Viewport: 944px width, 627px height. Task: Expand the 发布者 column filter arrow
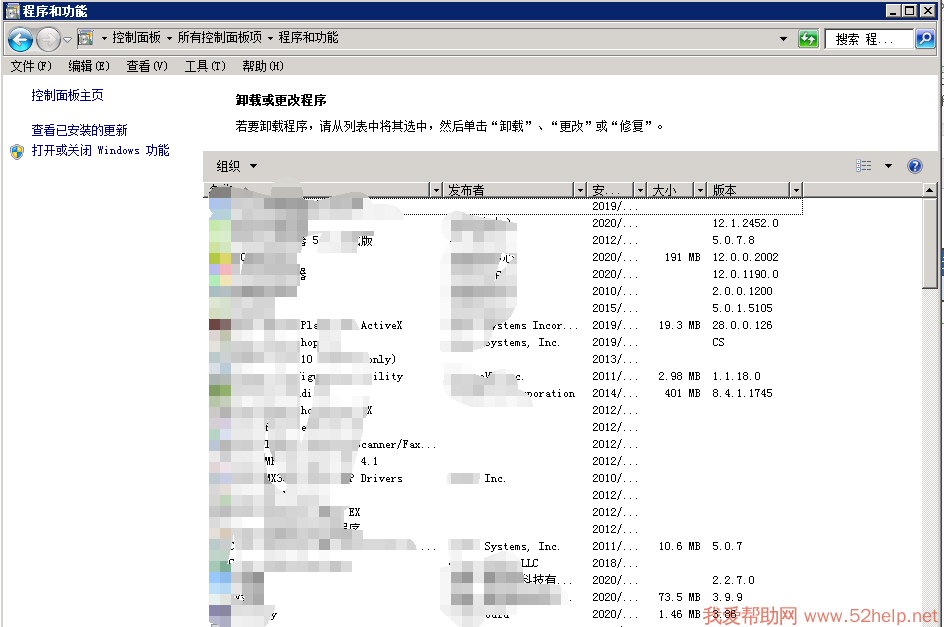coord(579,190)
